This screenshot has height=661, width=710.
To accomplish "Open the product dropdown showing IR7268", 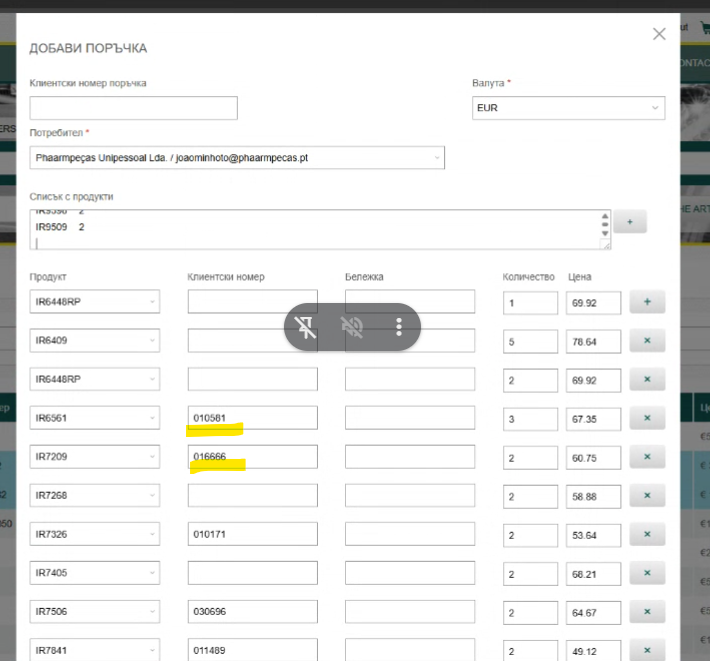I will [x=95, y=495].
